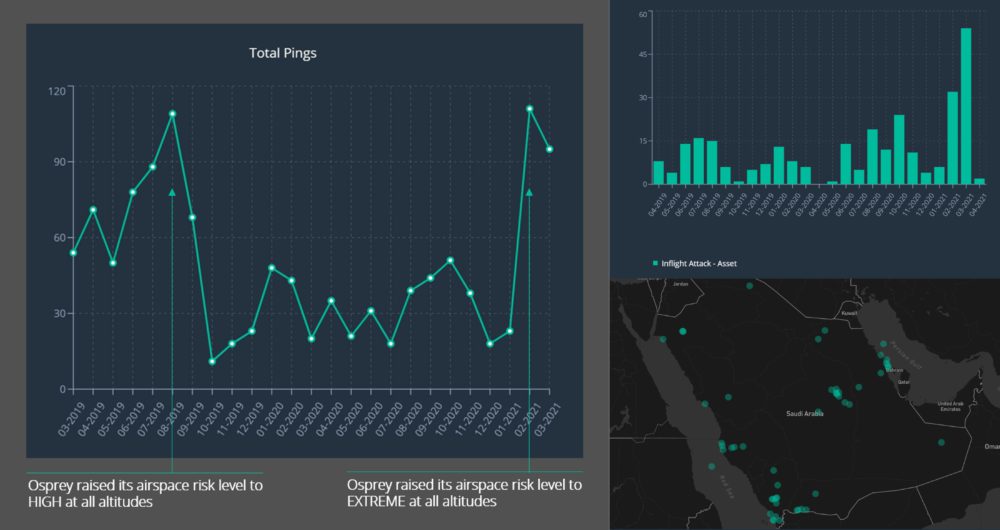Click the 07-2019 bar in bar chart
The width and height of the screenshot is (1000, 530).
pos(699,161)
